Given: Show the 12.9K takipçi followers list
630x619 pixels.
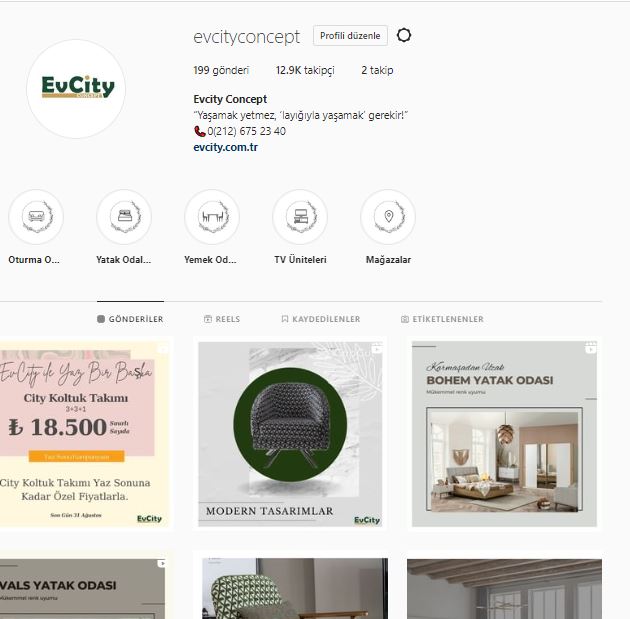Looking at the screenshot, I should click(x=305, y=70).
